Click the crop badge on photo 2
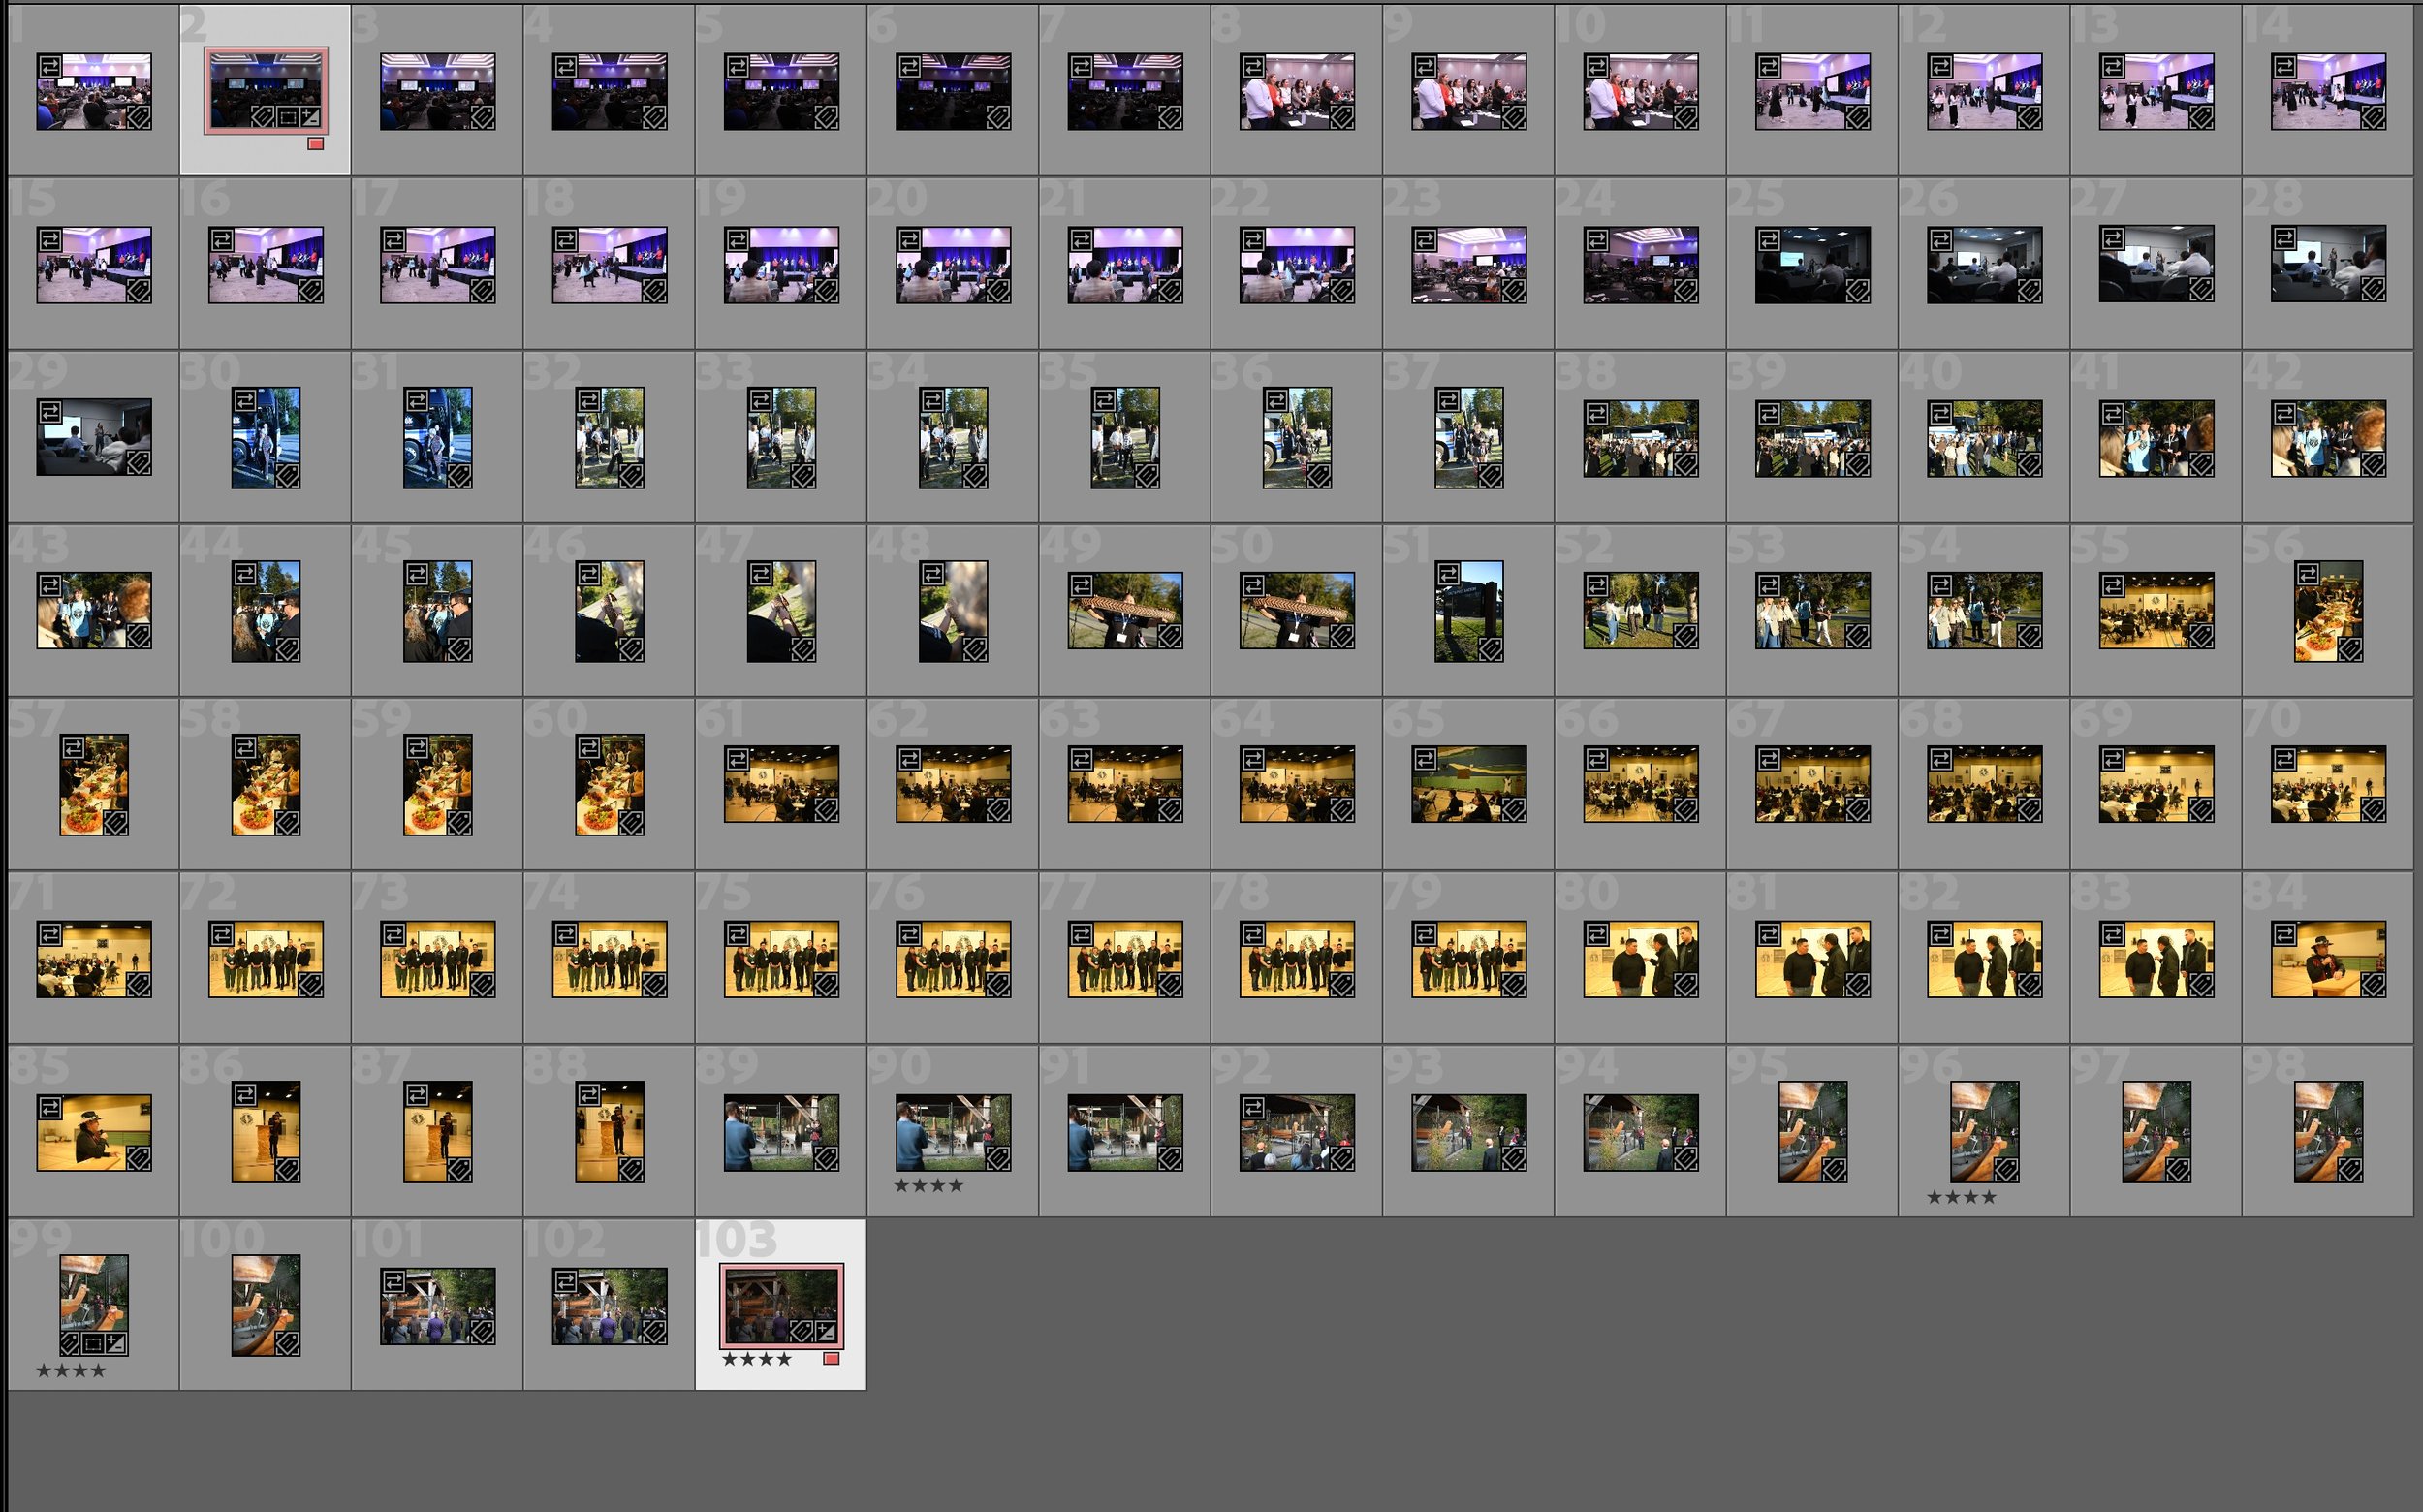2423x1512 pixels. pyautogui.click(x=287, y=117)
